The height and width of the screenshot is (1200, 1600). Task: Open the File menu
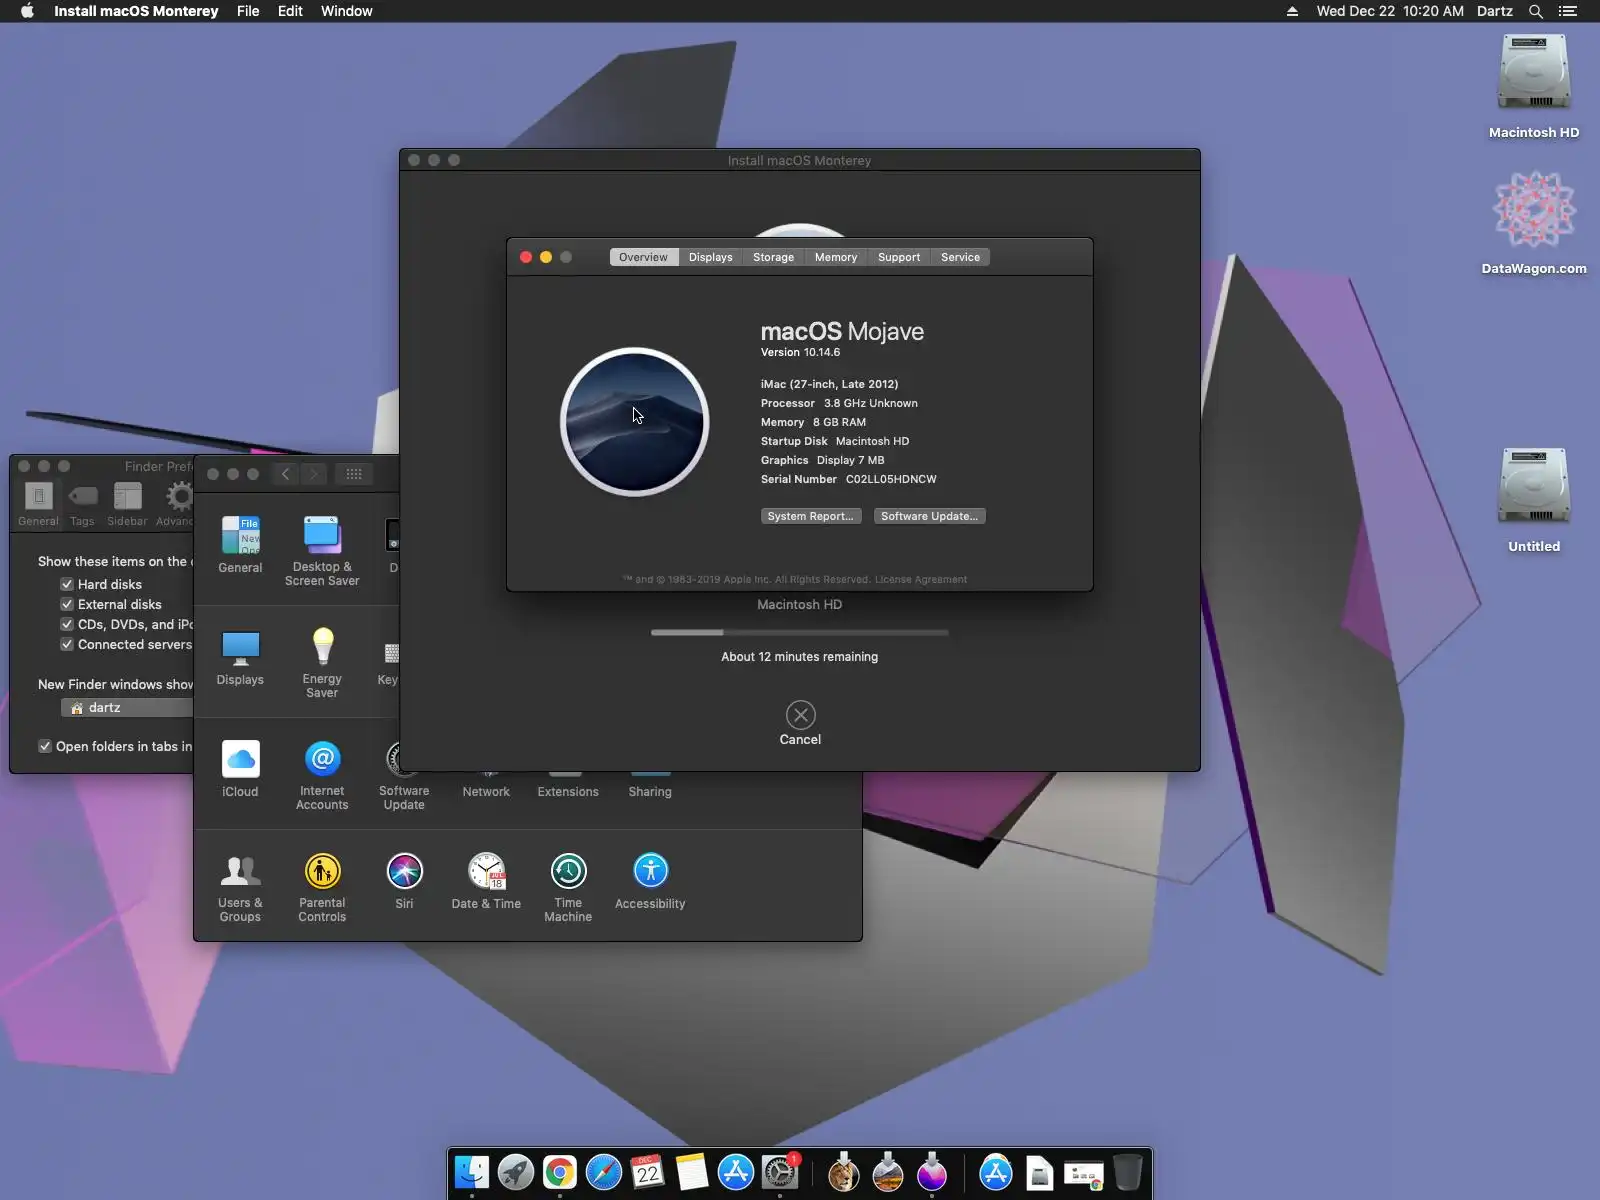click(248, 11)
